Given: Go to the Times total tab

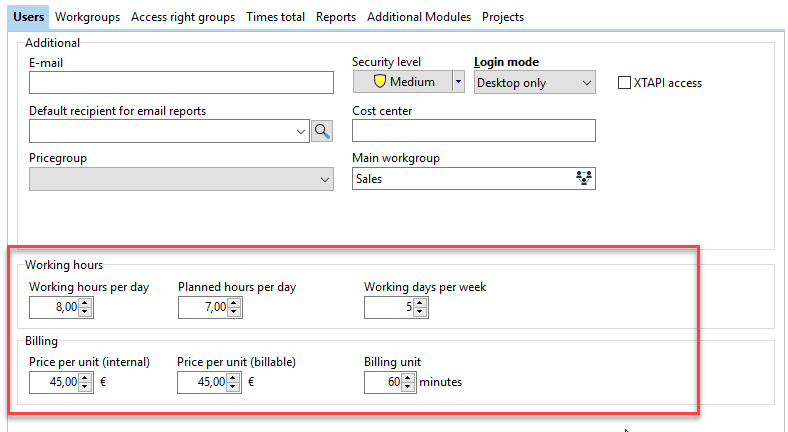Looking at the screenshot, I should pos(275,17).
